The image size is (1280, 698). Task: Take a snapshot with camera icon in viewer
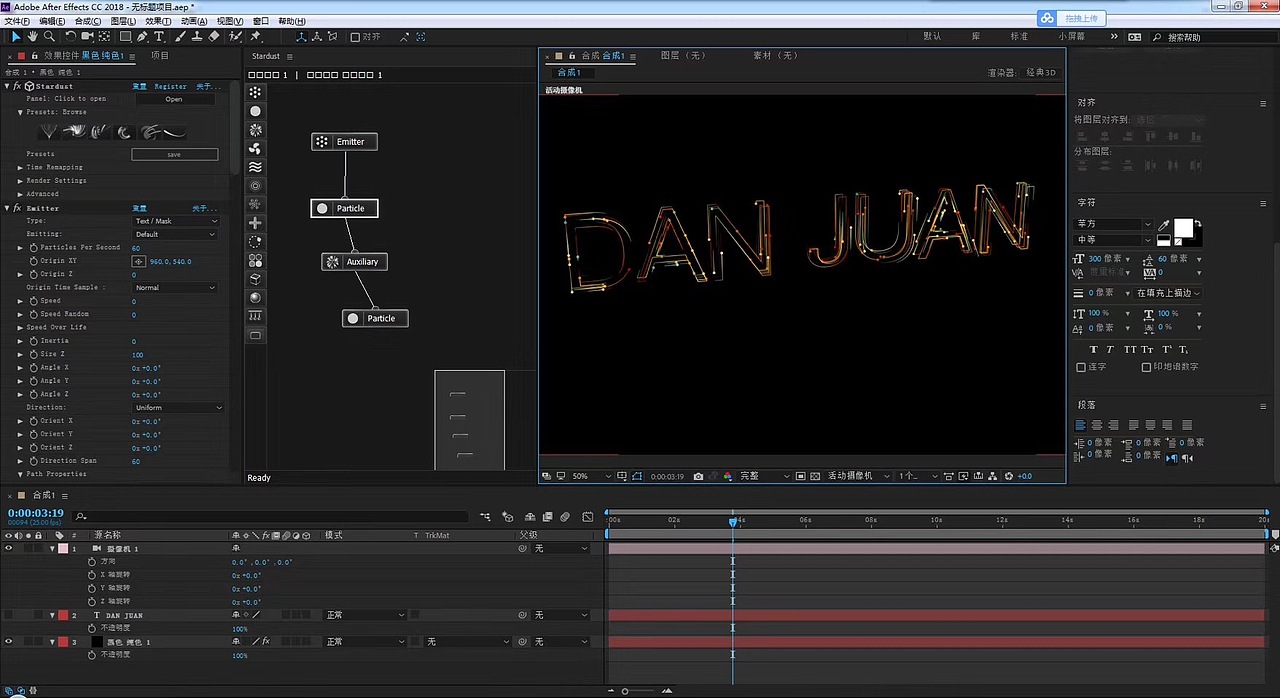click(698, 476)
